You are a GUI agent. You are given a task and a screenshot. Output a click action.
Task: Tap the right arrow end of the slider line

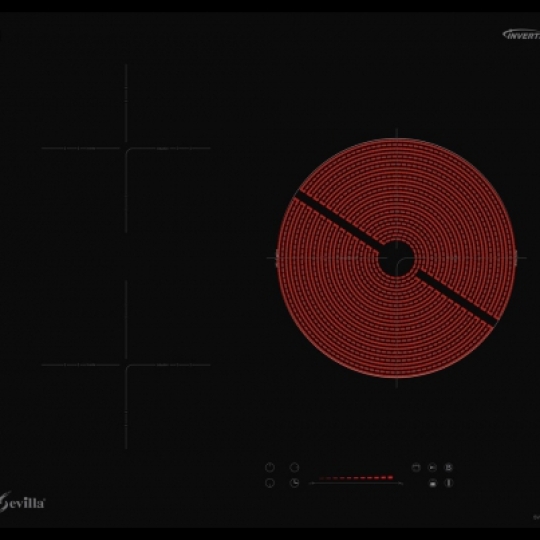[x=401, y=483]
